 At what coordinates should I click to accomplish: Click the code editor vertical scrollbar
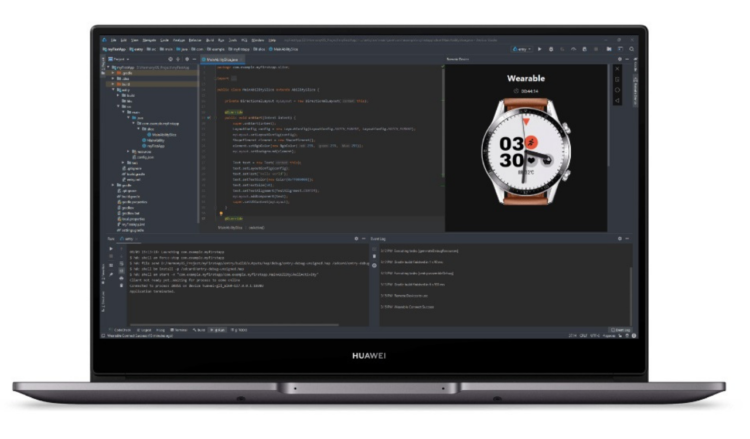[x=443, y=122]
